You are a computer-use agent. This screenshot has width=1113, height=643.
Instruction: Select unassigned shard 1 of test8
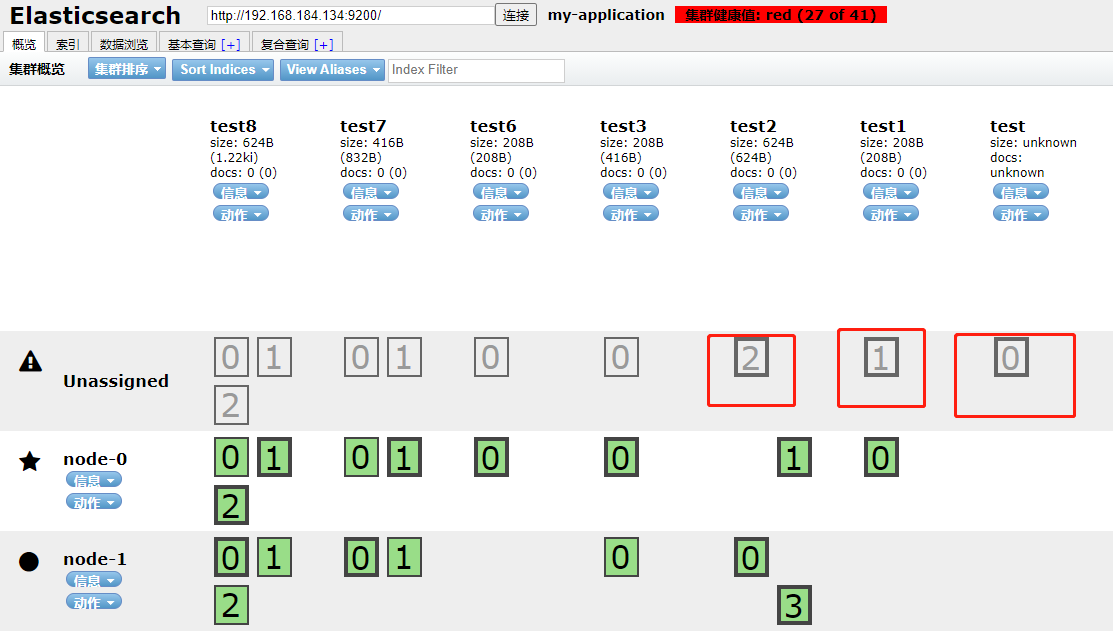[x=274, y=357]
